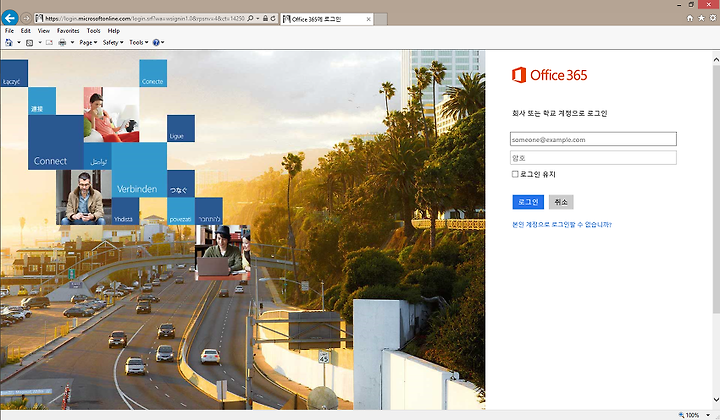Viewport: 720px width, 420px height.
Task: Click the Conecte tile
Action: pos(153,73)
